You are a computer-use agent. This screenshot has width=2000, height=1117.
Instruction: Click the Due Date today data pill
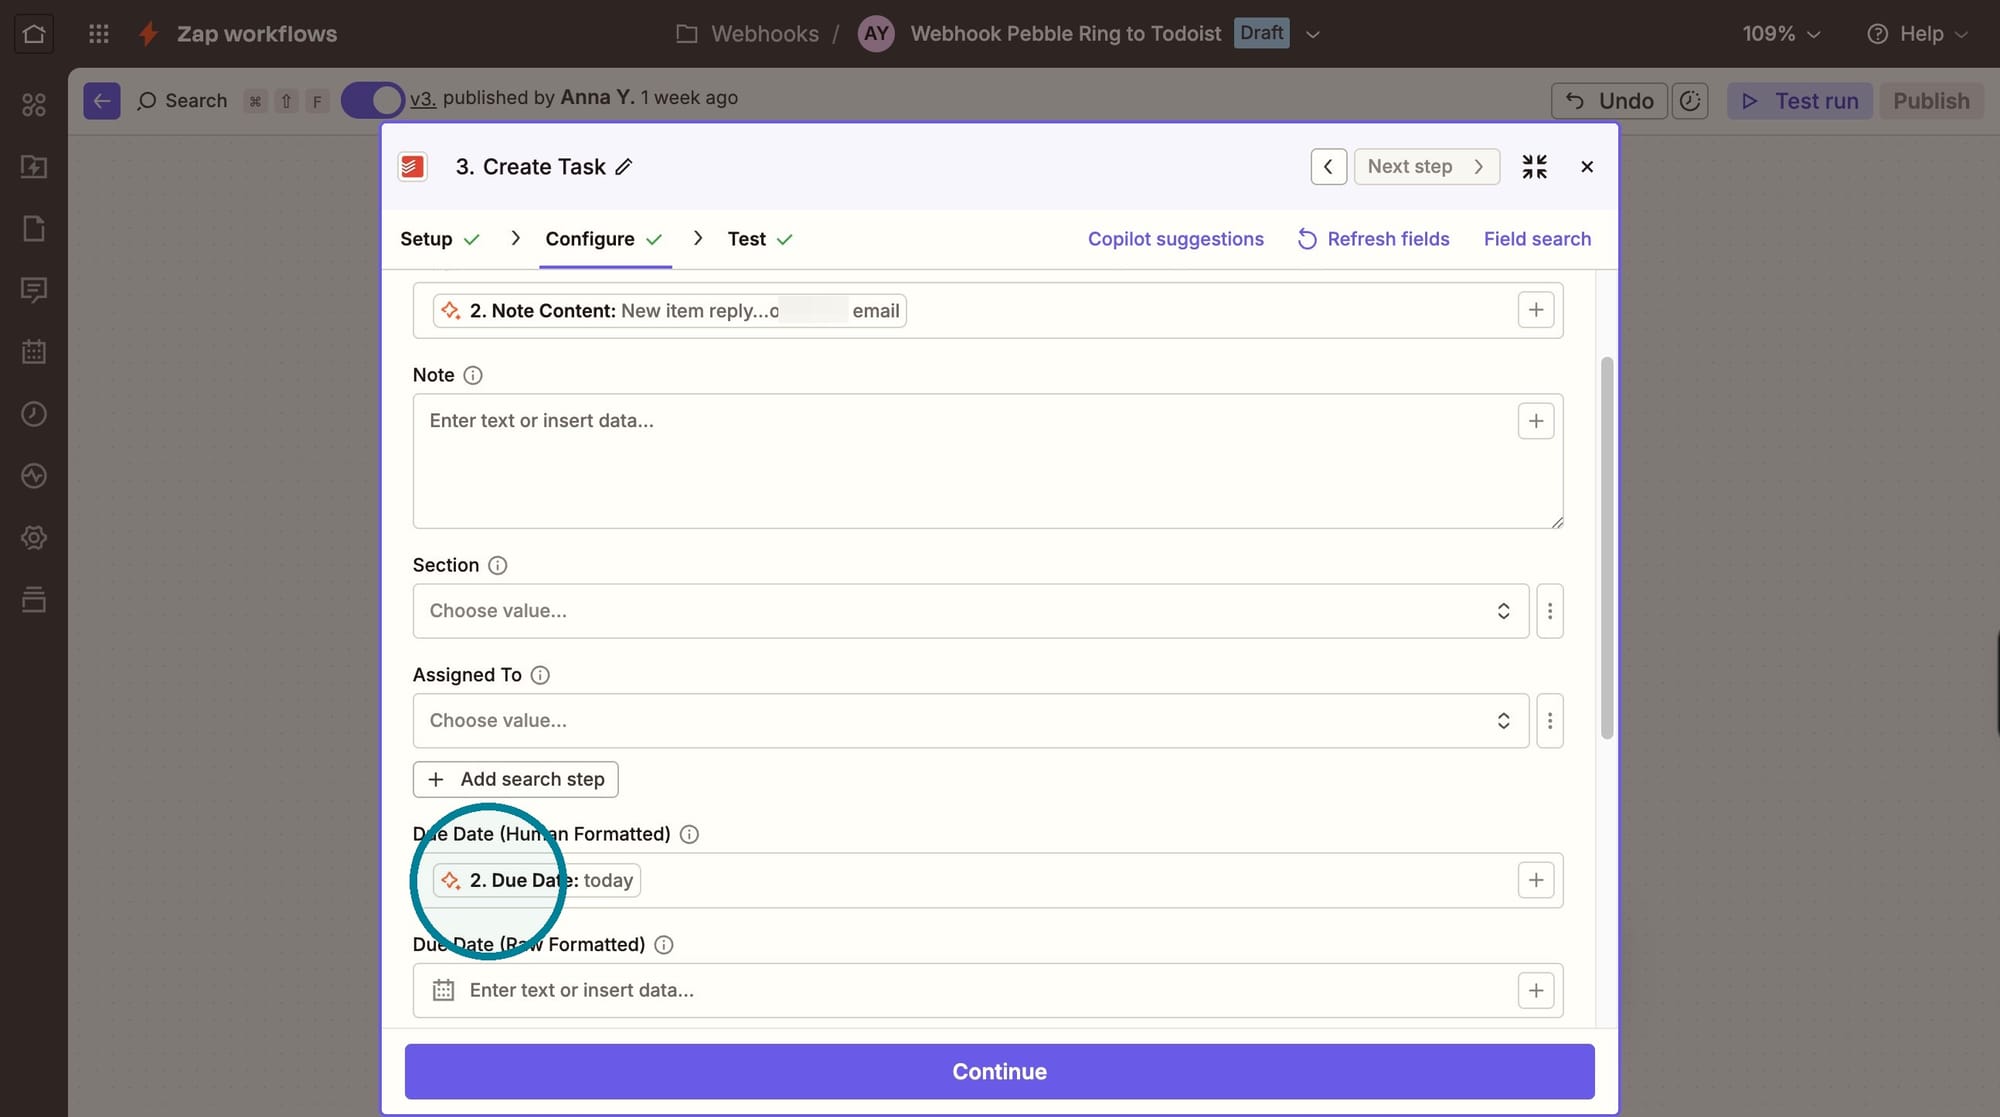[536, 880]
